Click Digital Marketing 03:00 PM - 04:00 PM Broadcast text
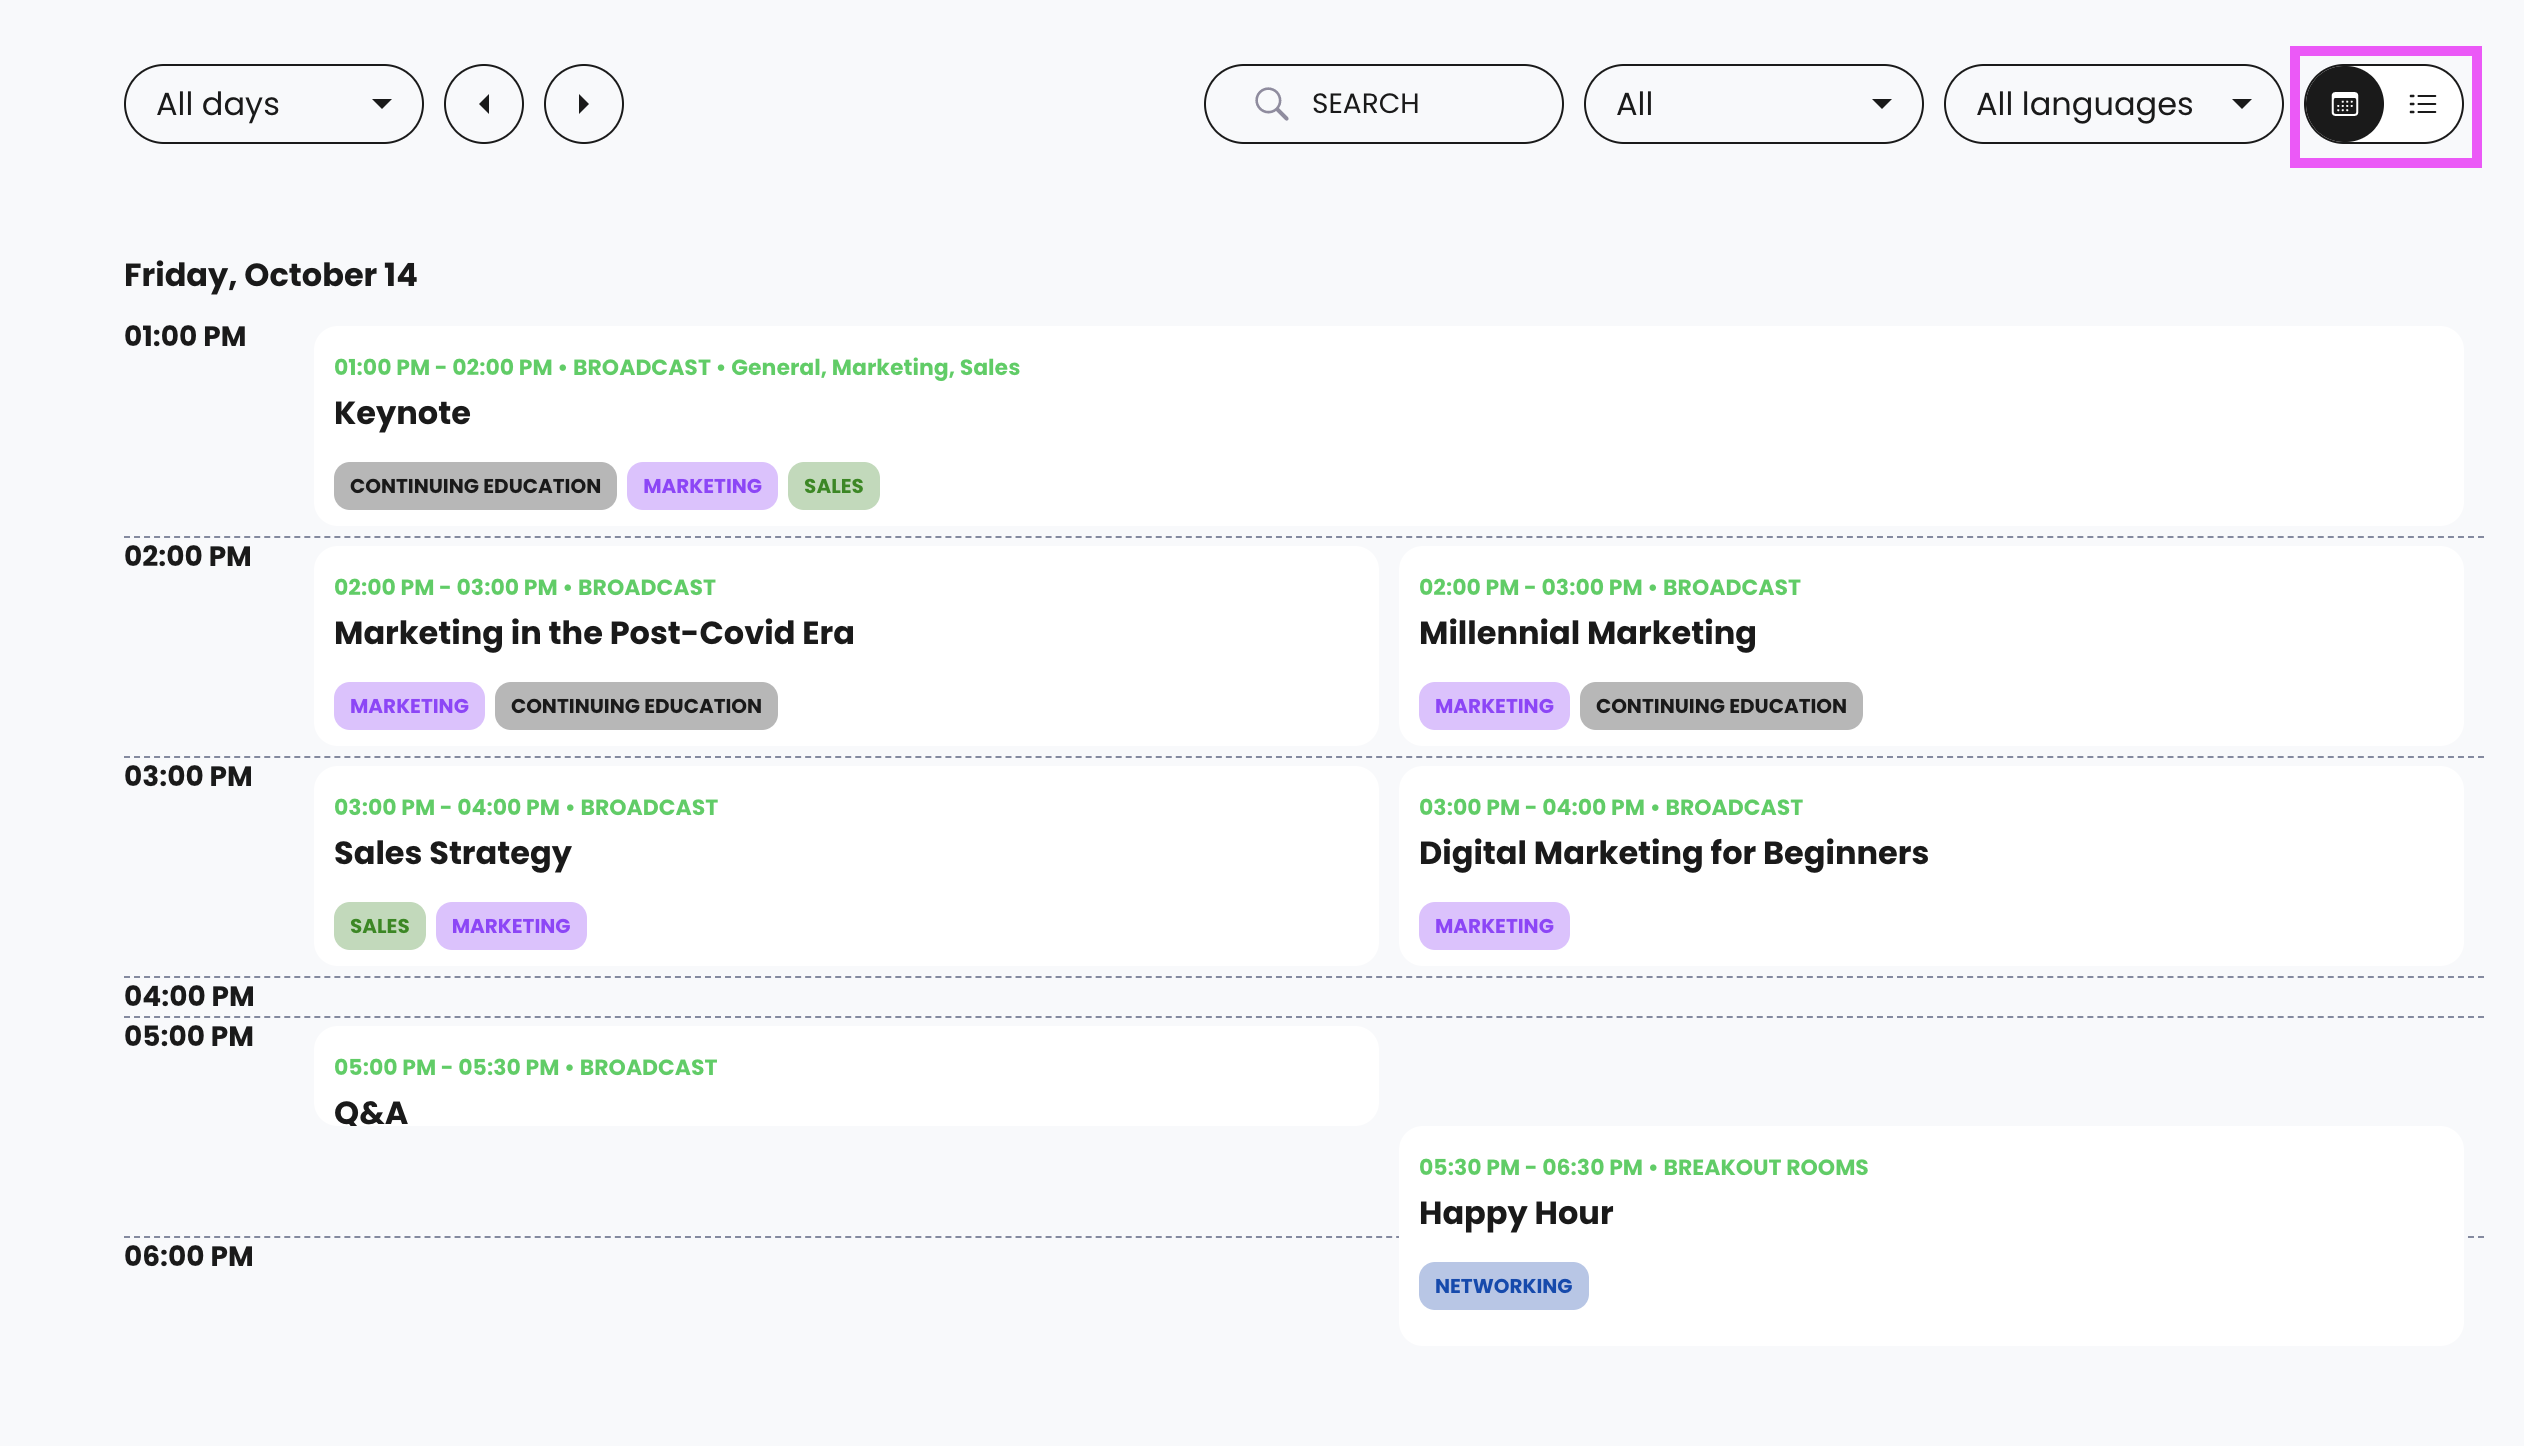 click(1611, 807)
